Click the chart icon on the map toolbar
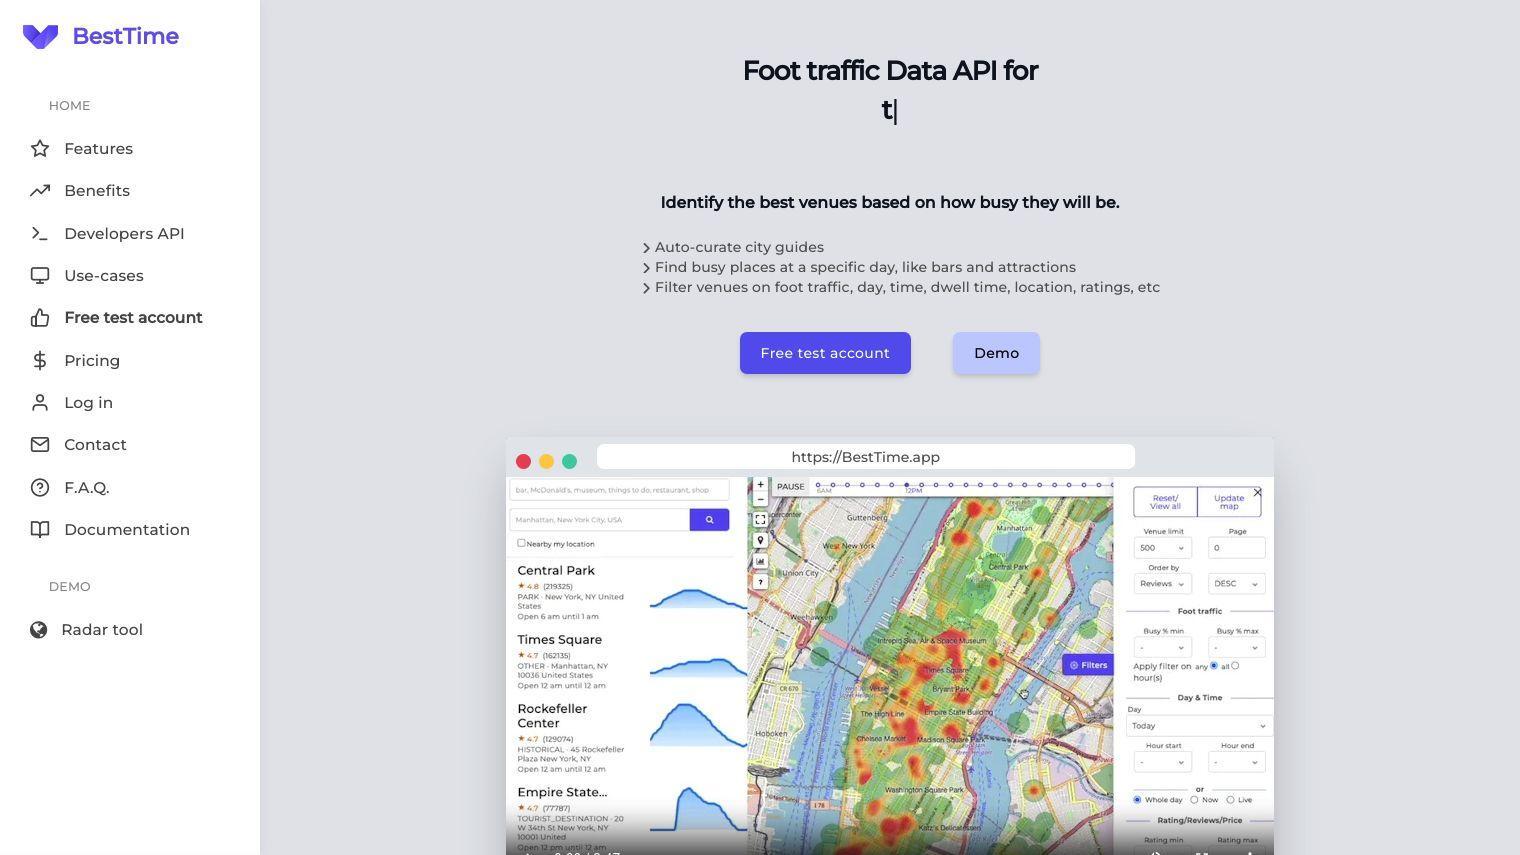Screen dimensions: 1520x855 [x=760, y=561]
